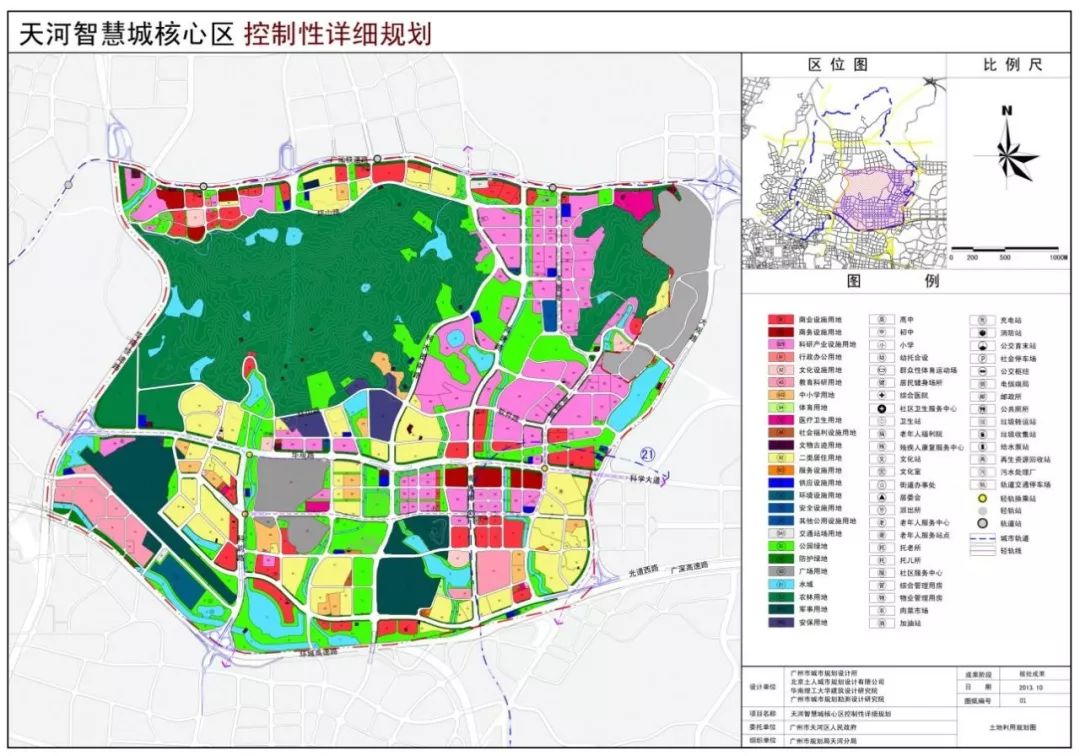Select the 公交枢纽 bus hub icon
Screen dimensions: 1080x756
pos(982,373)
